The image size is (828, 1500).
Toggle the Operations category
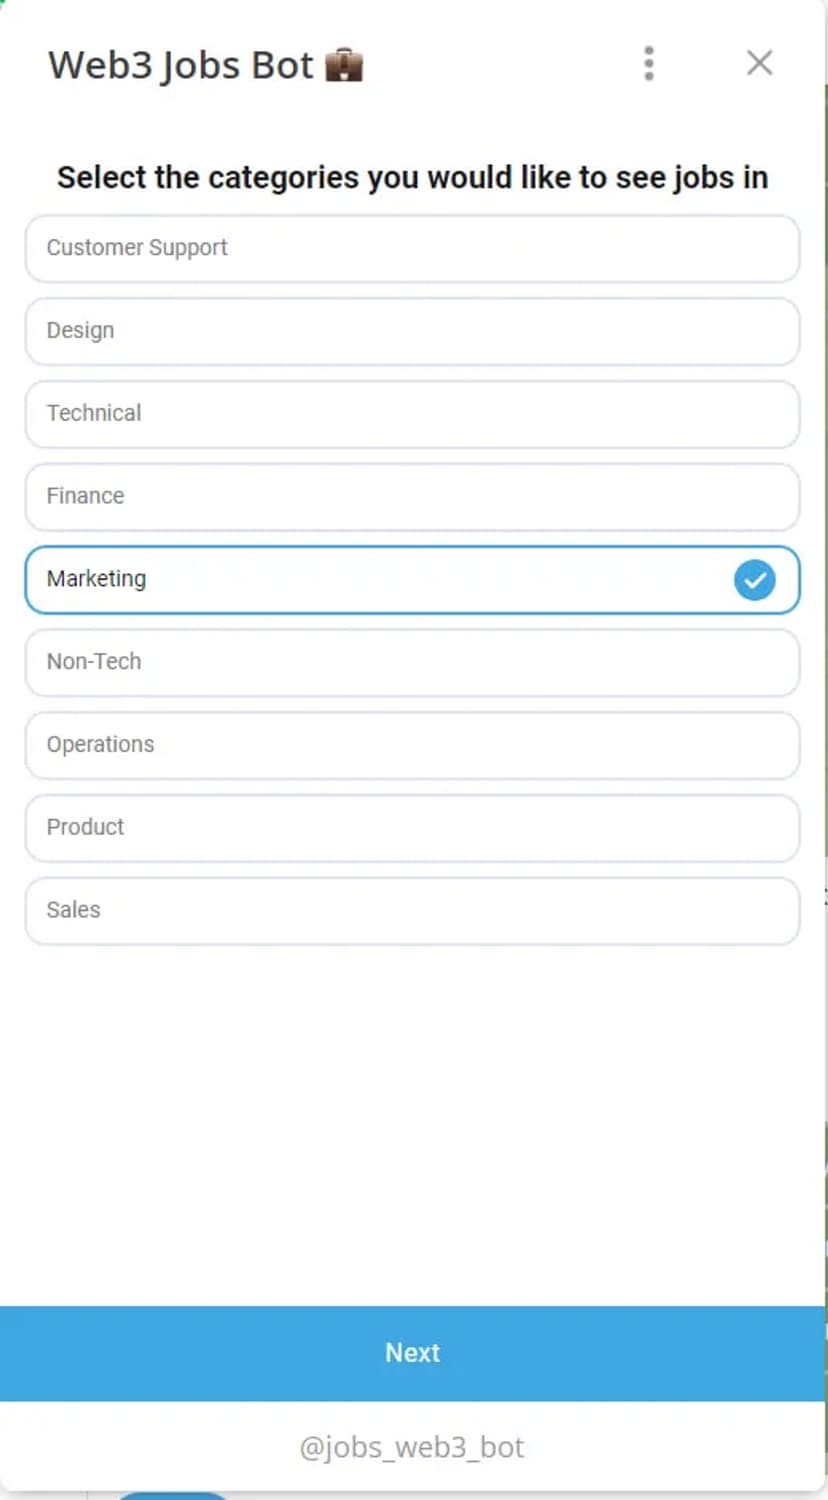(412, 746)
